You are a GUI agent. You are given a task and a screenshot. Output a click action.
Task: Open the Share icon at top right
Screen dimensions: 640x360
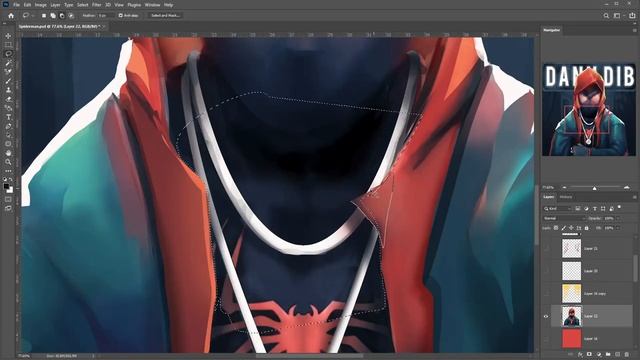click(x=632, y=16)
